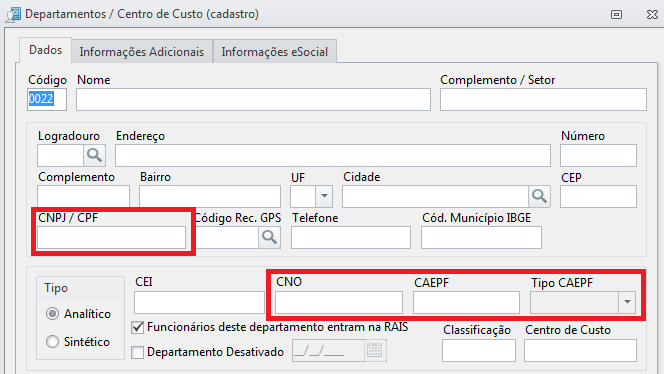Click into the CNO field
The height and width of the screenshot is (374, 664).
pyautogui.click(x=339, y=302)
